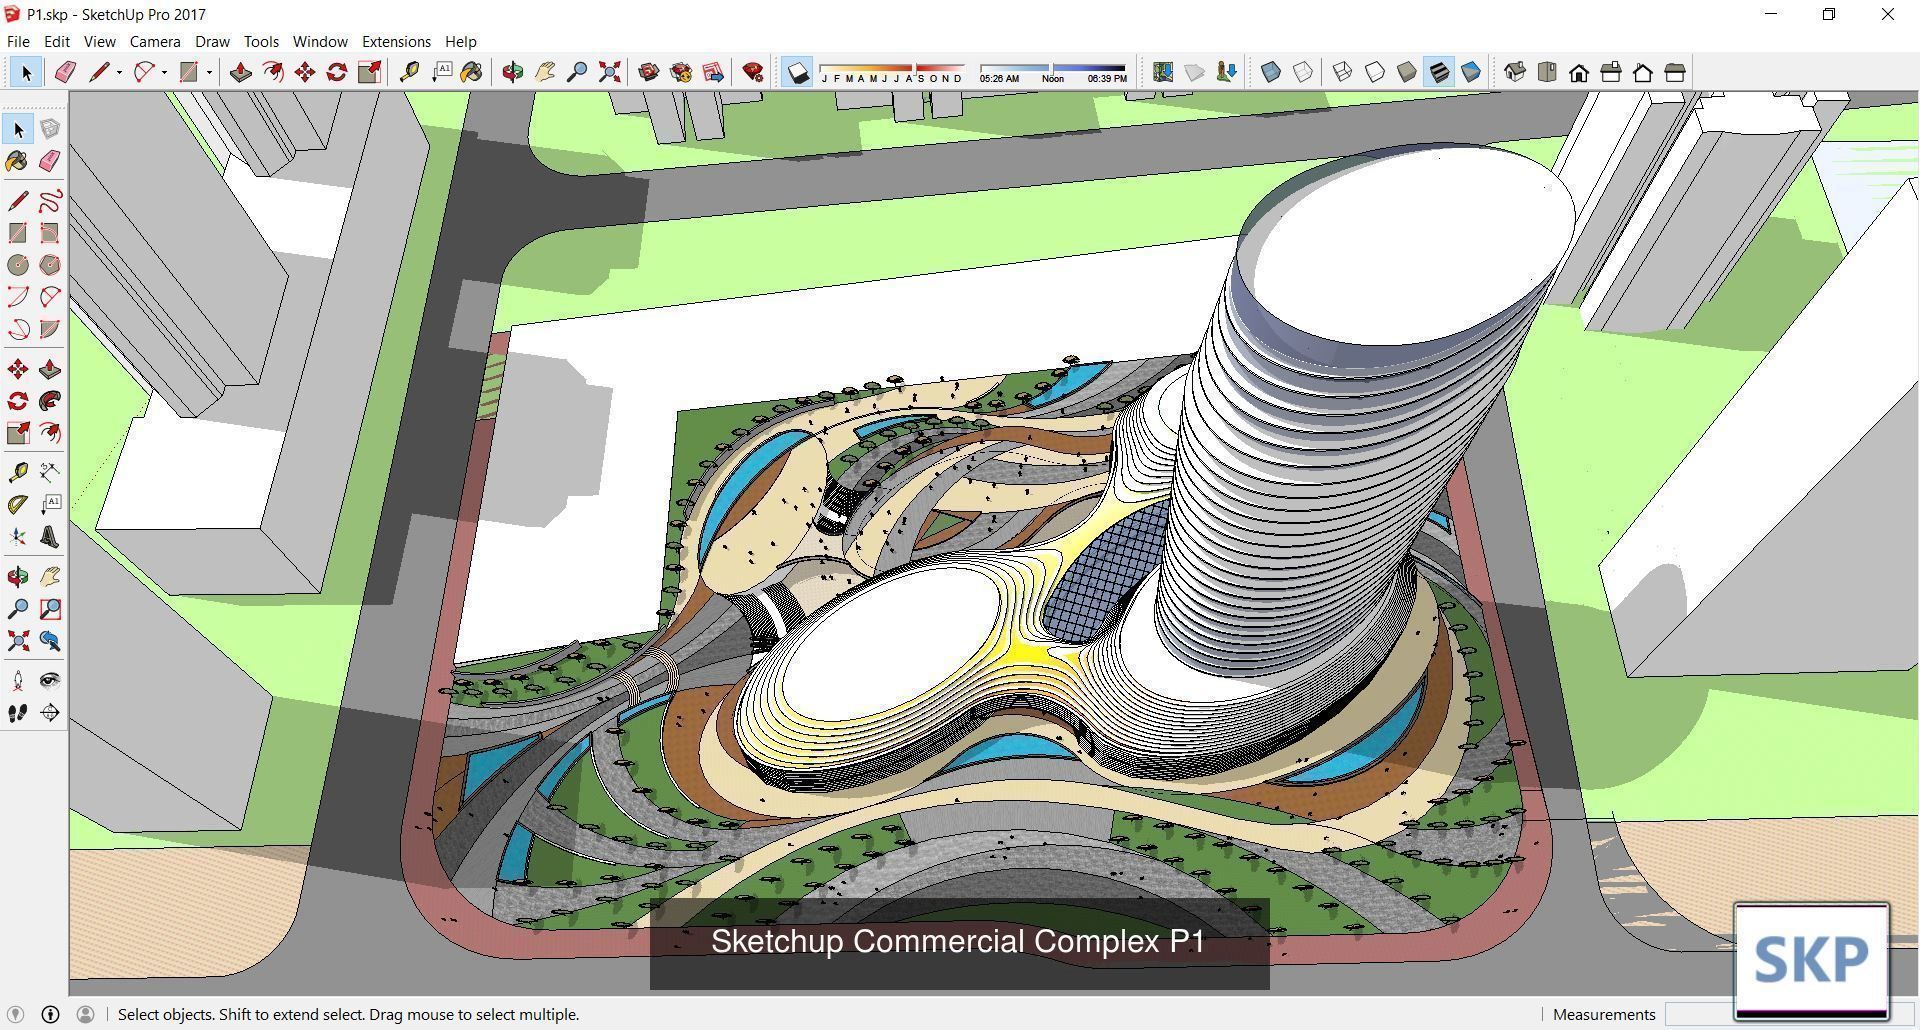Enable Monochrome face style
Viewport: 1920px width, 1030px height.
pos(1471,72)
